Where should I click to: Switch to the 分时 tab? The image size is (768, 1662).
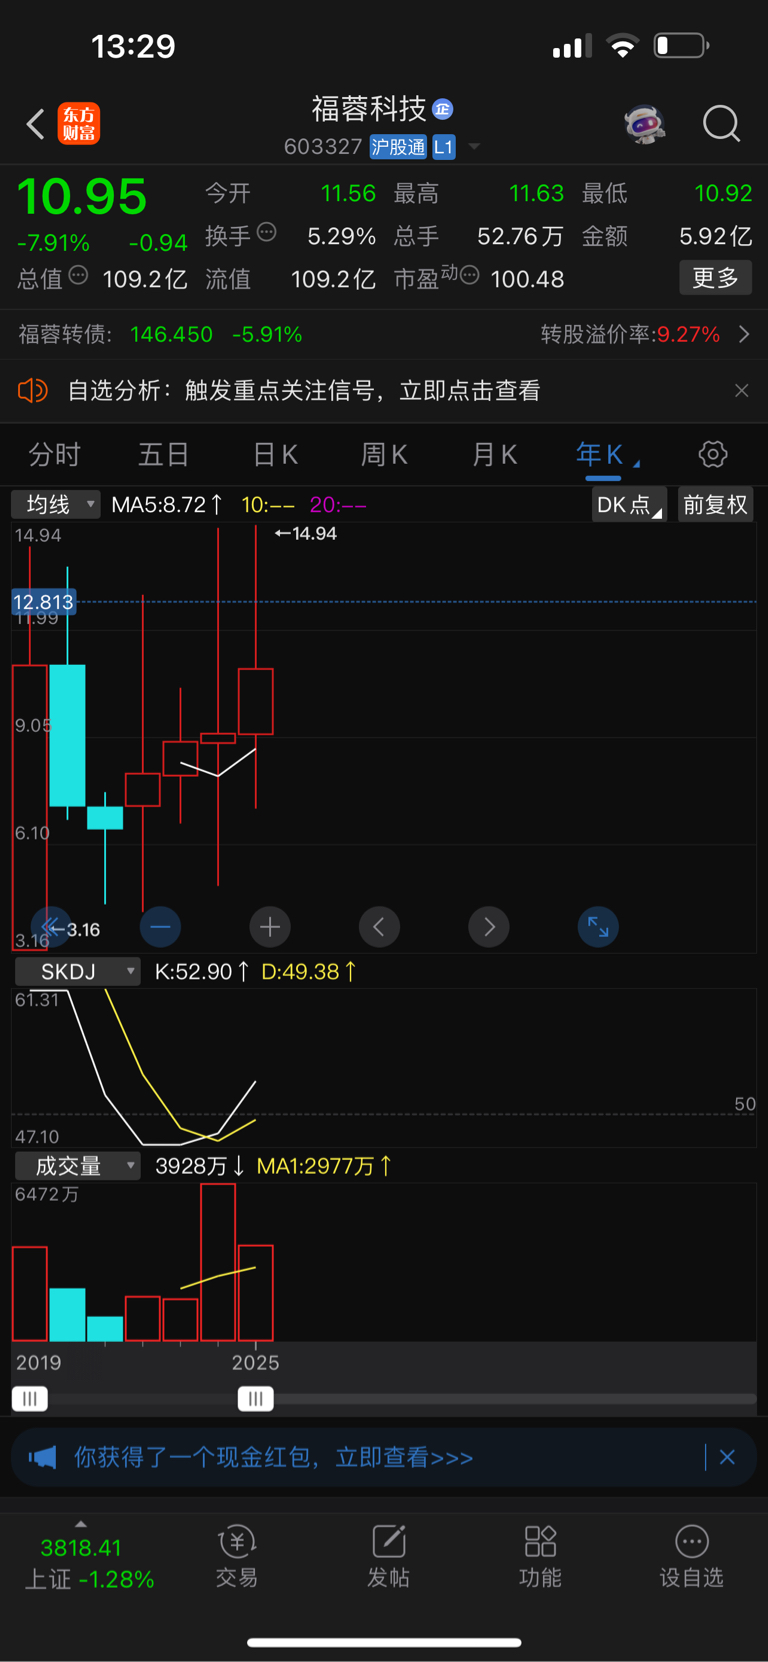point(54,455)
